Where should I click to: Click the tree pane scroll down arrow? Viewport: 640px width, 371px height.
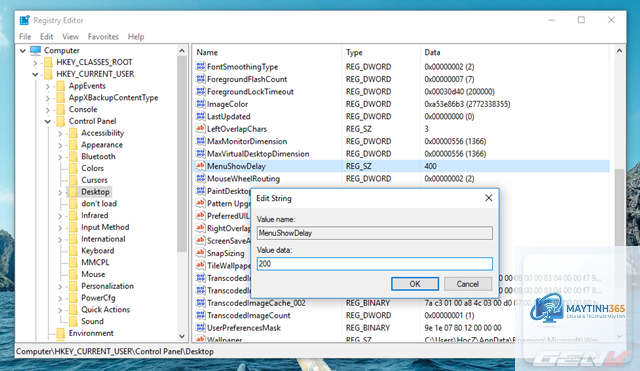pyautogui.click(x=182, y=336)
